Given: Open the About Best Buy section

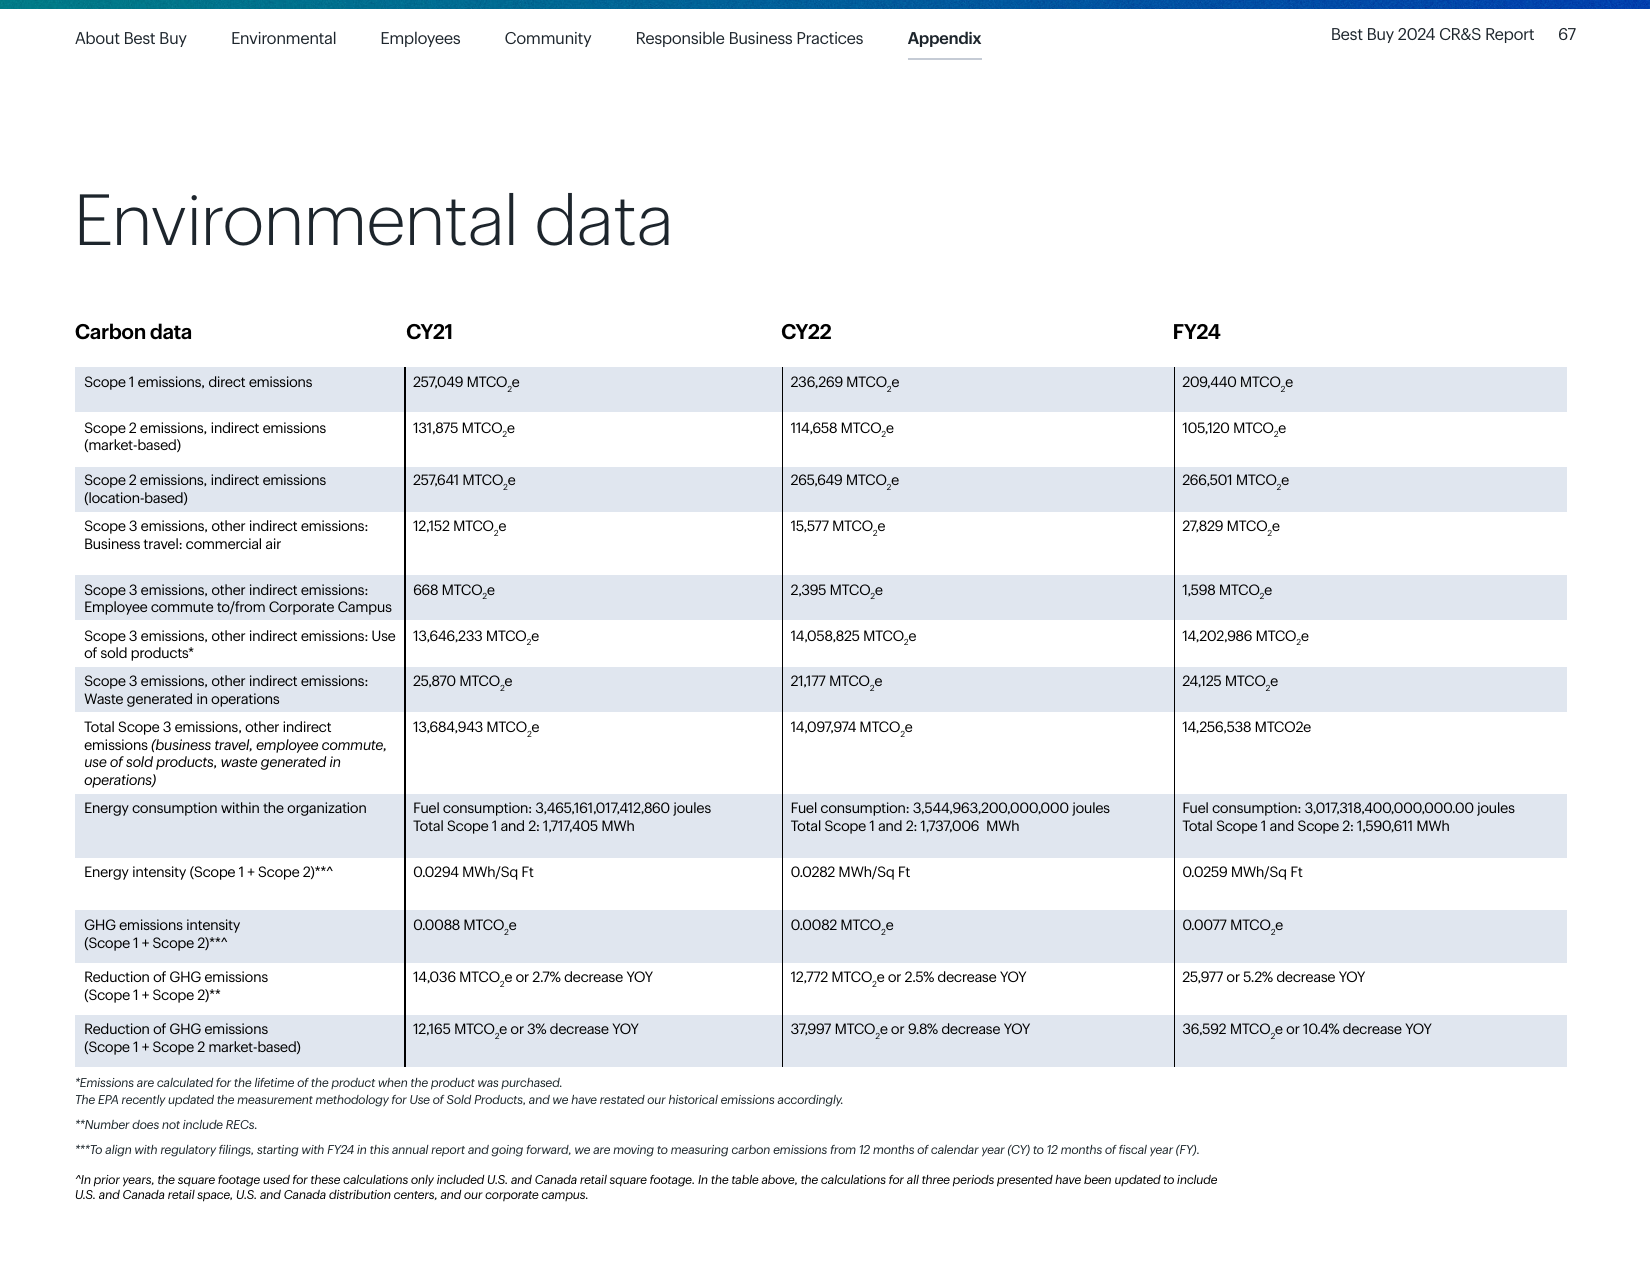Looking at the screenshot, I should (x=131, y=38).
